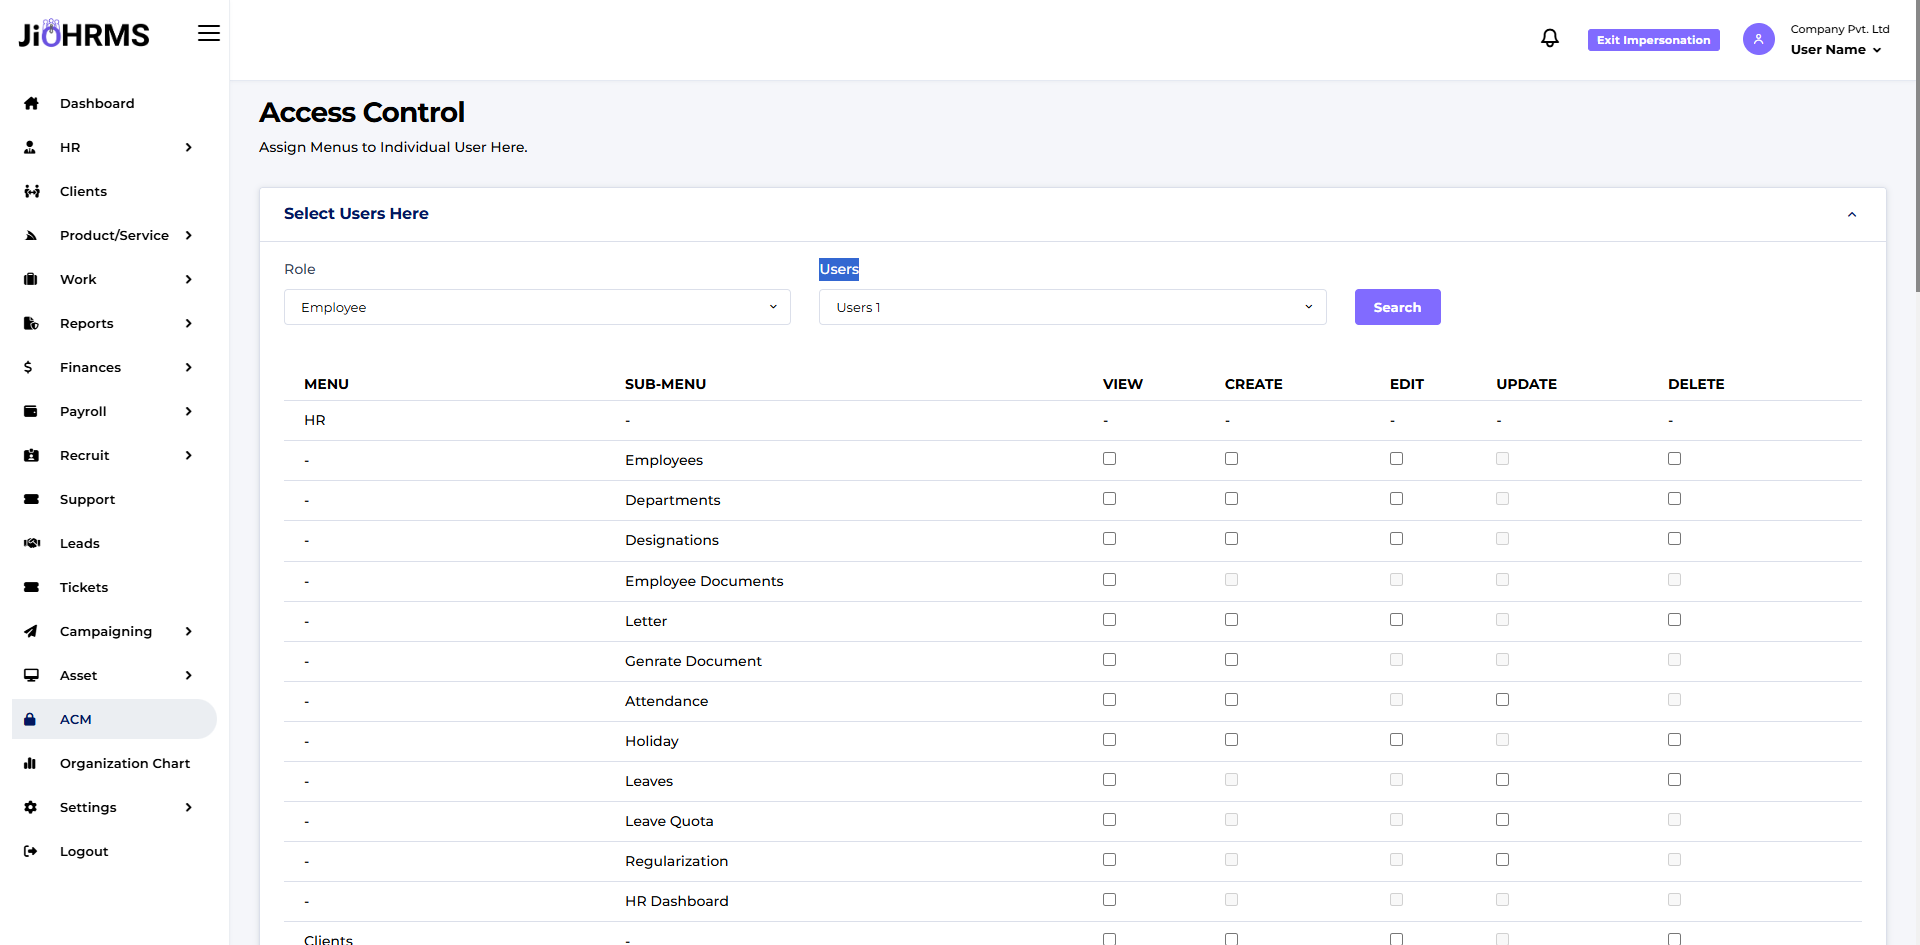Enable VIEW permission for Employees

1109,458
